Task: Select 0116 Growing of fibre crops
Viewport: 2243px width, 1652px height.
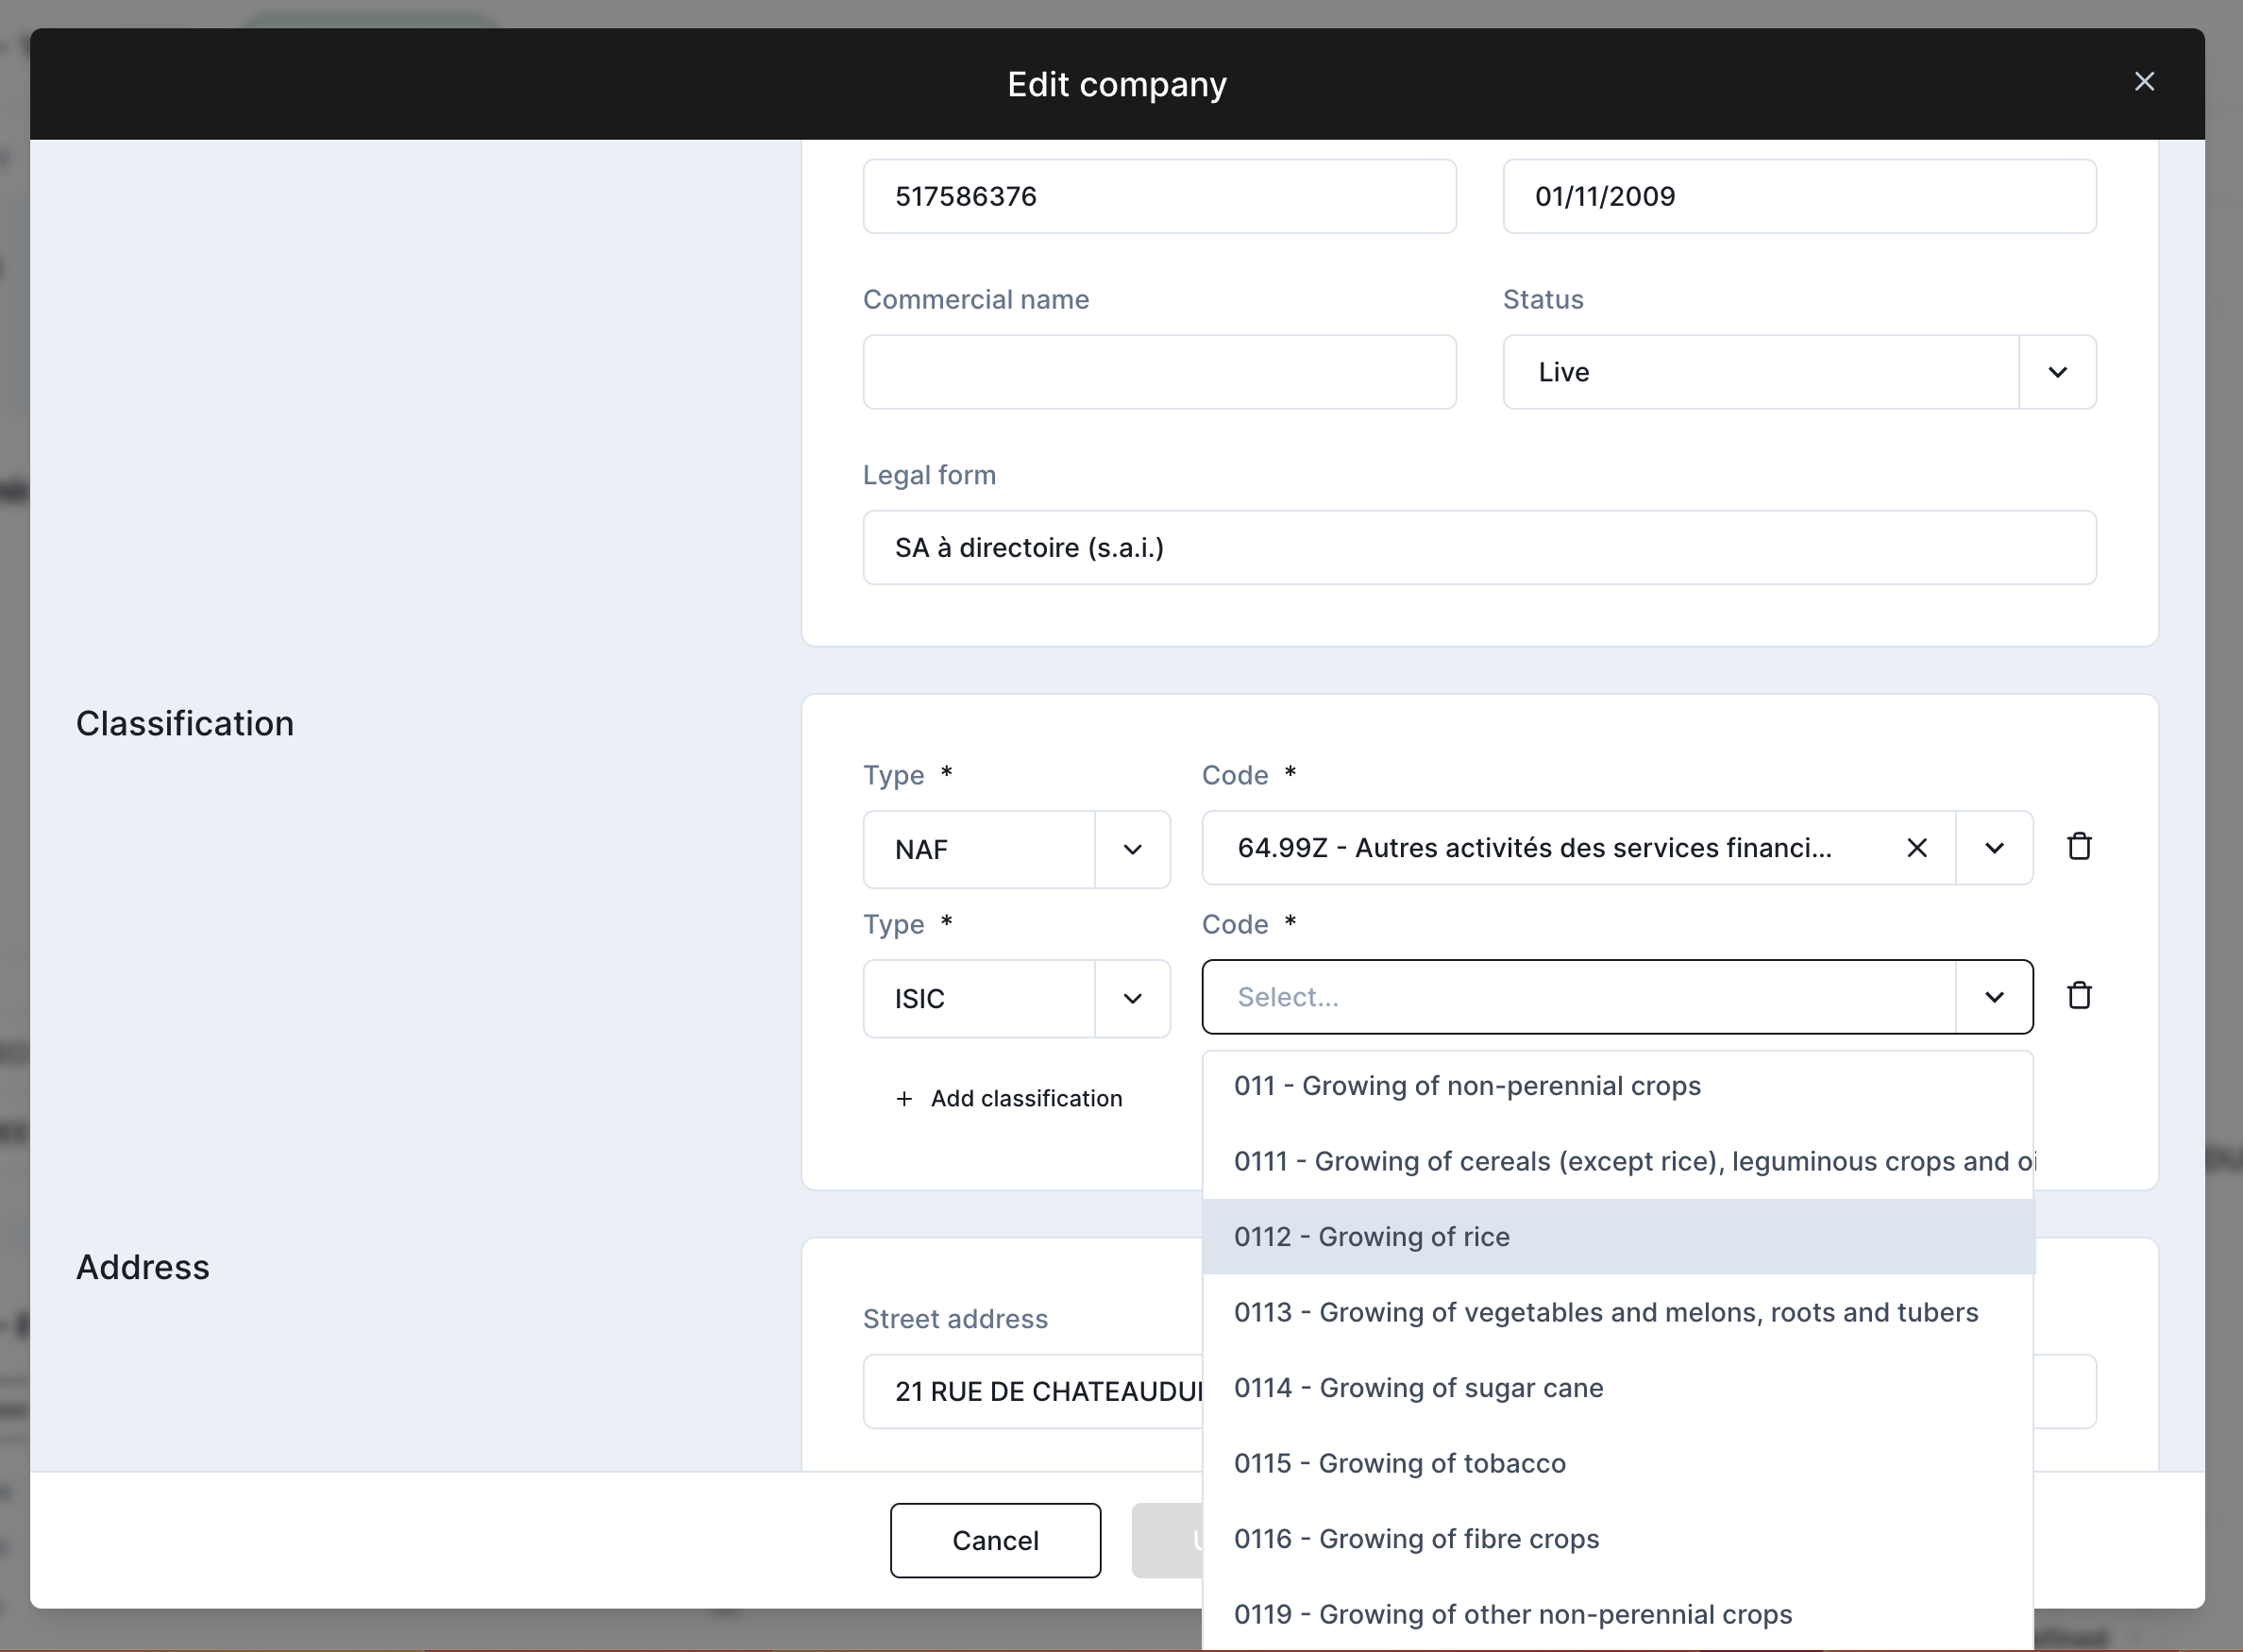Action: (x=1416, y=1539)
